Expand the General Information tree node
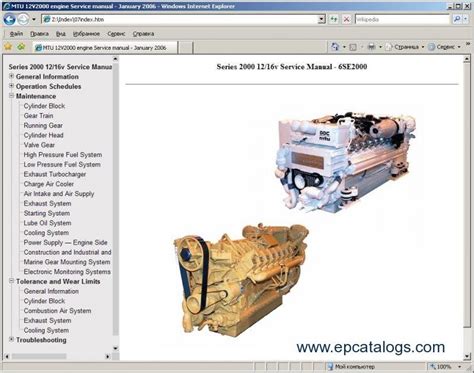Viewport: 474px width, 373px height. (11, 76)
